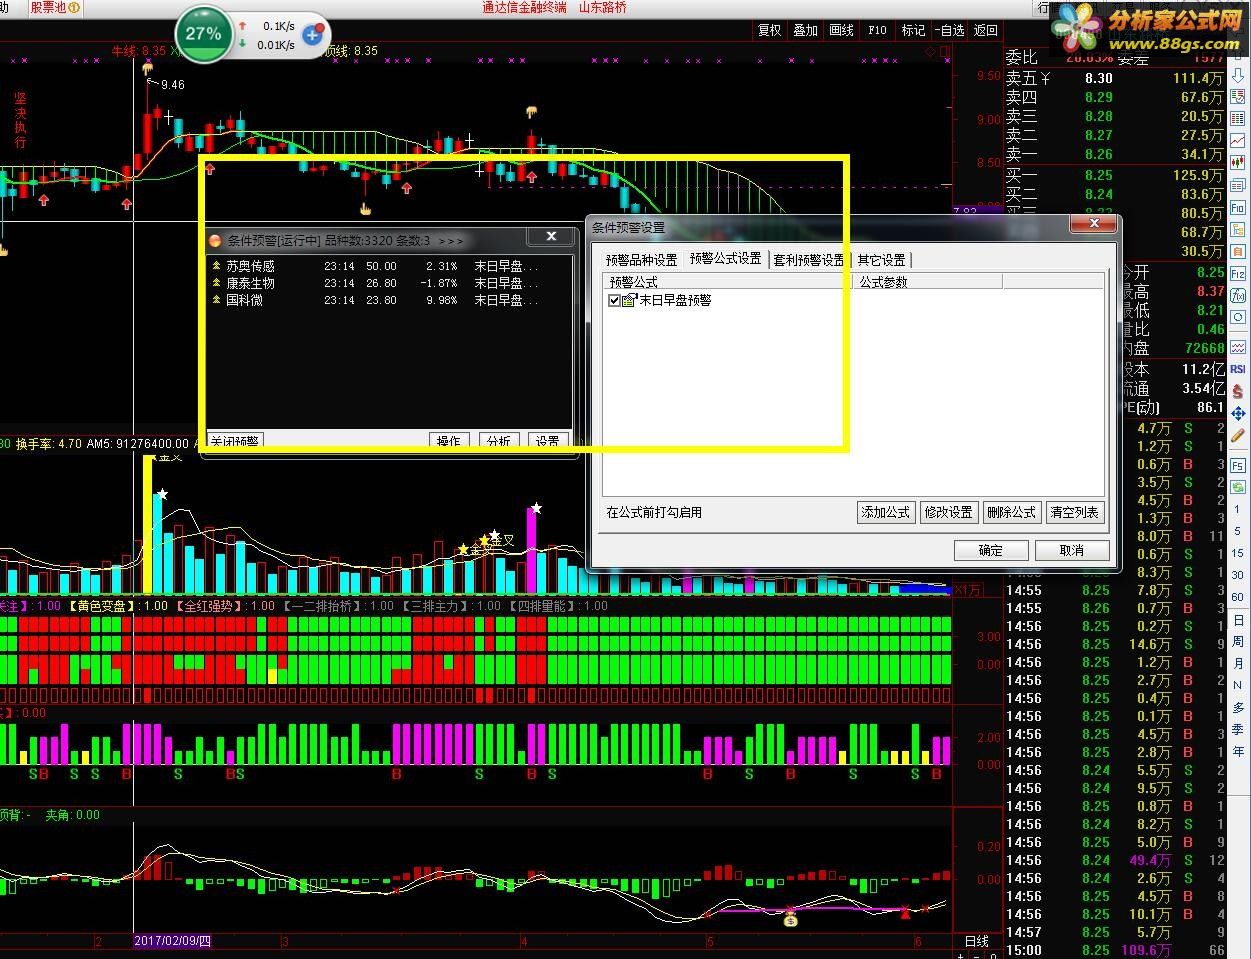This screenshot has width=1251, height=959.
Task: Switch to 预警品种设置 tab
Action: [641, 260]
